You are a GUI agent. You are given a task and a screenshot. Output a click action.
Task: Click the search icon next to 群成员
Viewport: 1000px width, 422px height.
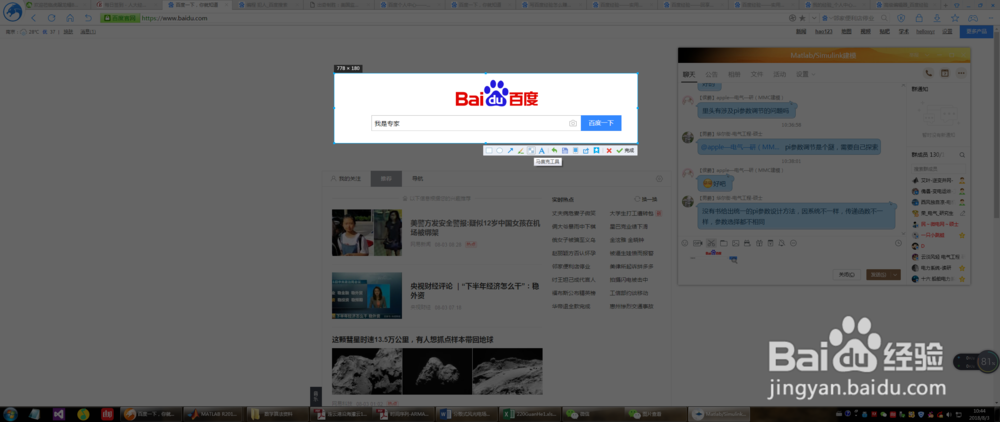[x=962, y=154]
